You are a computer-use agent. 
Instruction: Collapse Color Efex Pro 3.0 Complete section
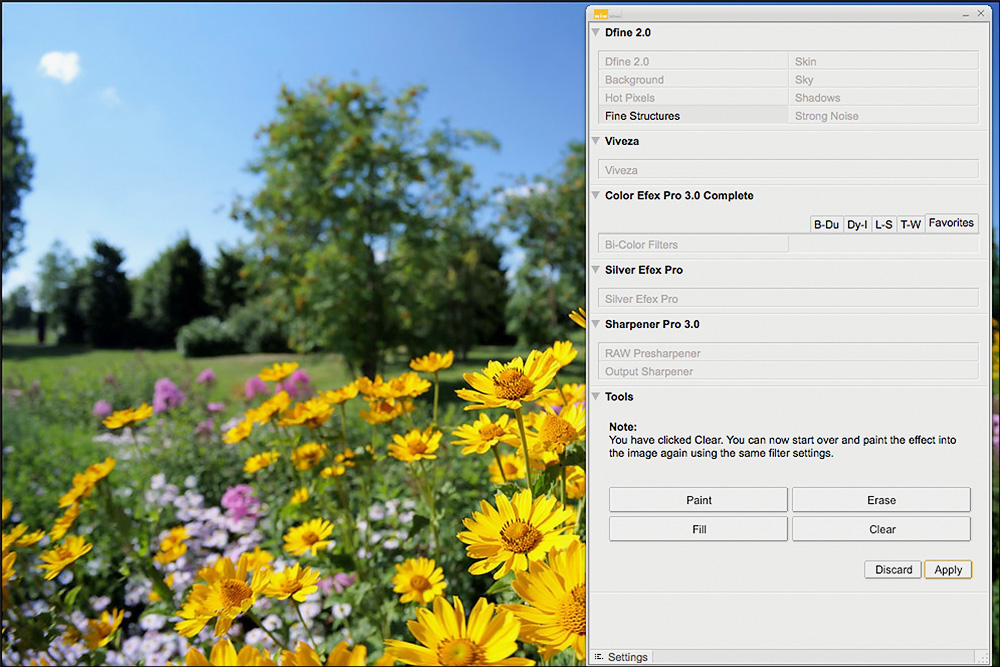coord(596,195)
